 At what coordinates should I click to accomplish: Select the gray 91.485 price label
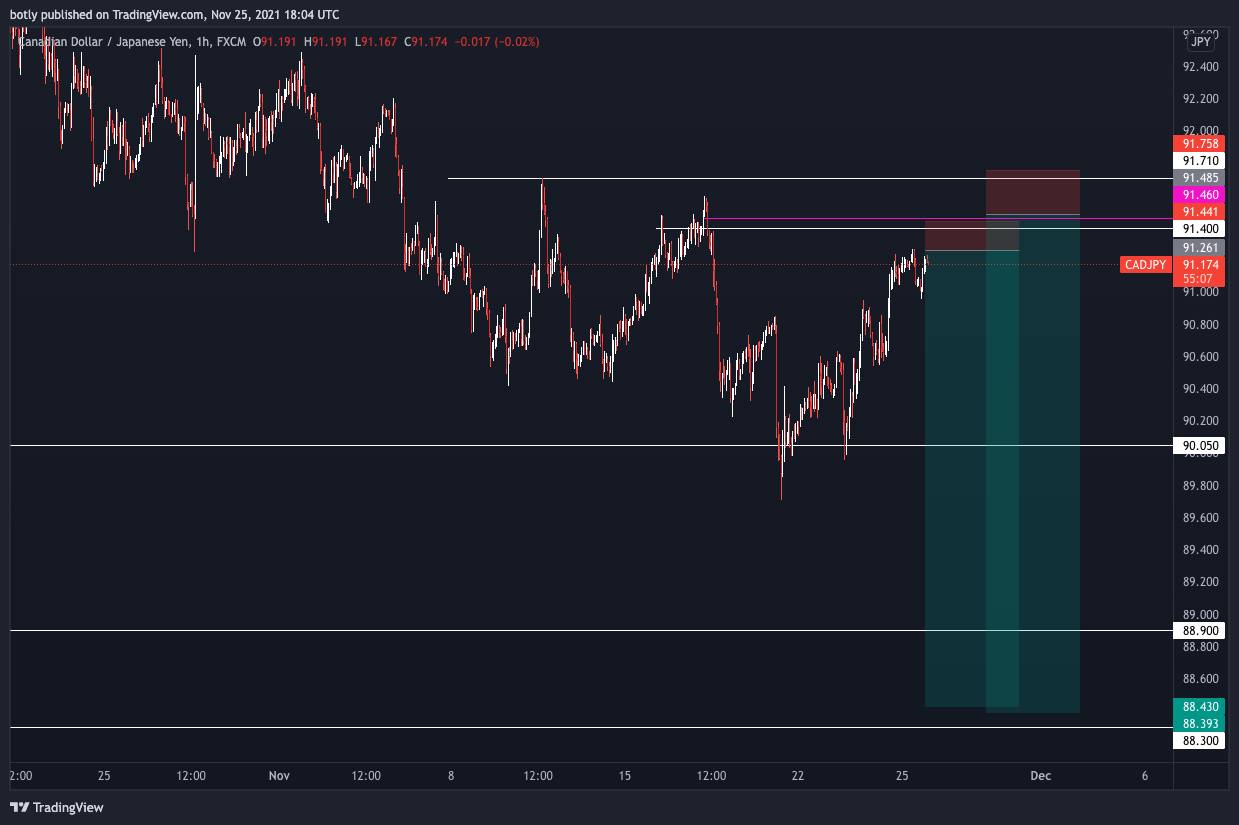pyautogui.click(x=1200, y=177)
